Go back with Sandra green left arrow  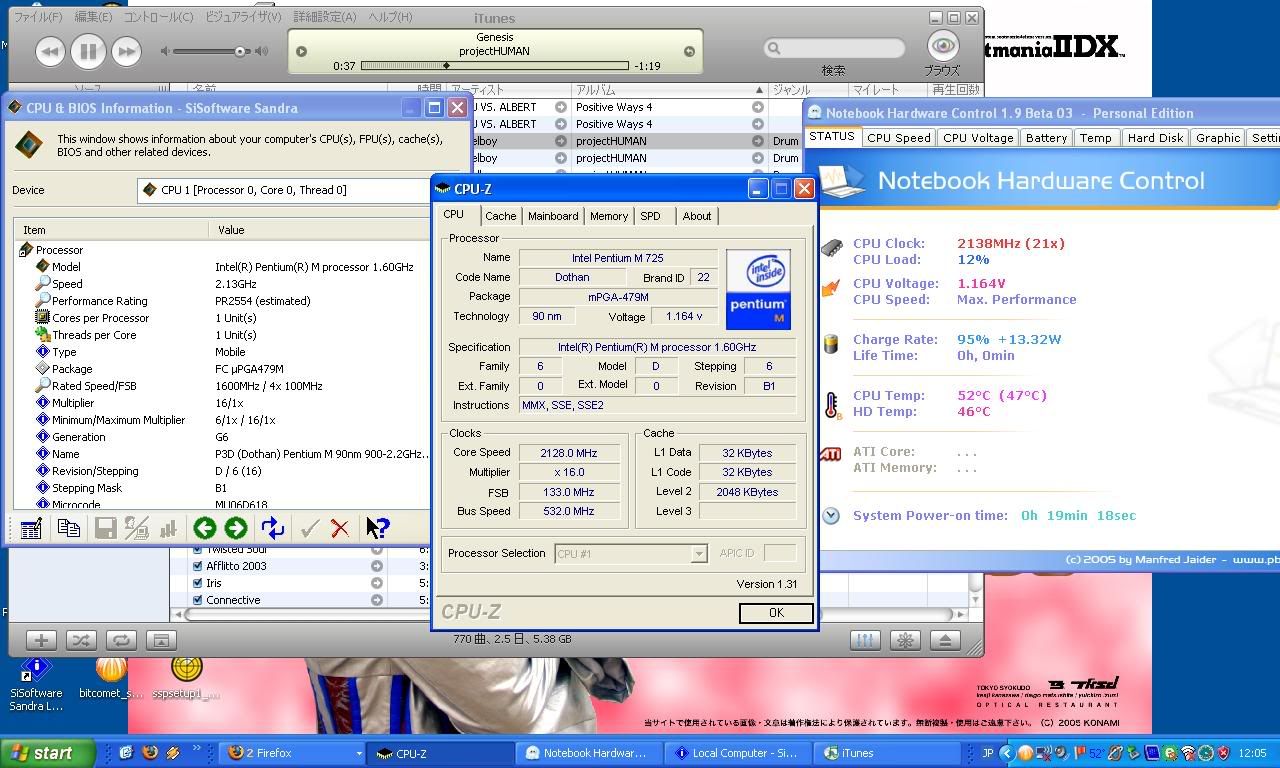click(x=205, y=528)
